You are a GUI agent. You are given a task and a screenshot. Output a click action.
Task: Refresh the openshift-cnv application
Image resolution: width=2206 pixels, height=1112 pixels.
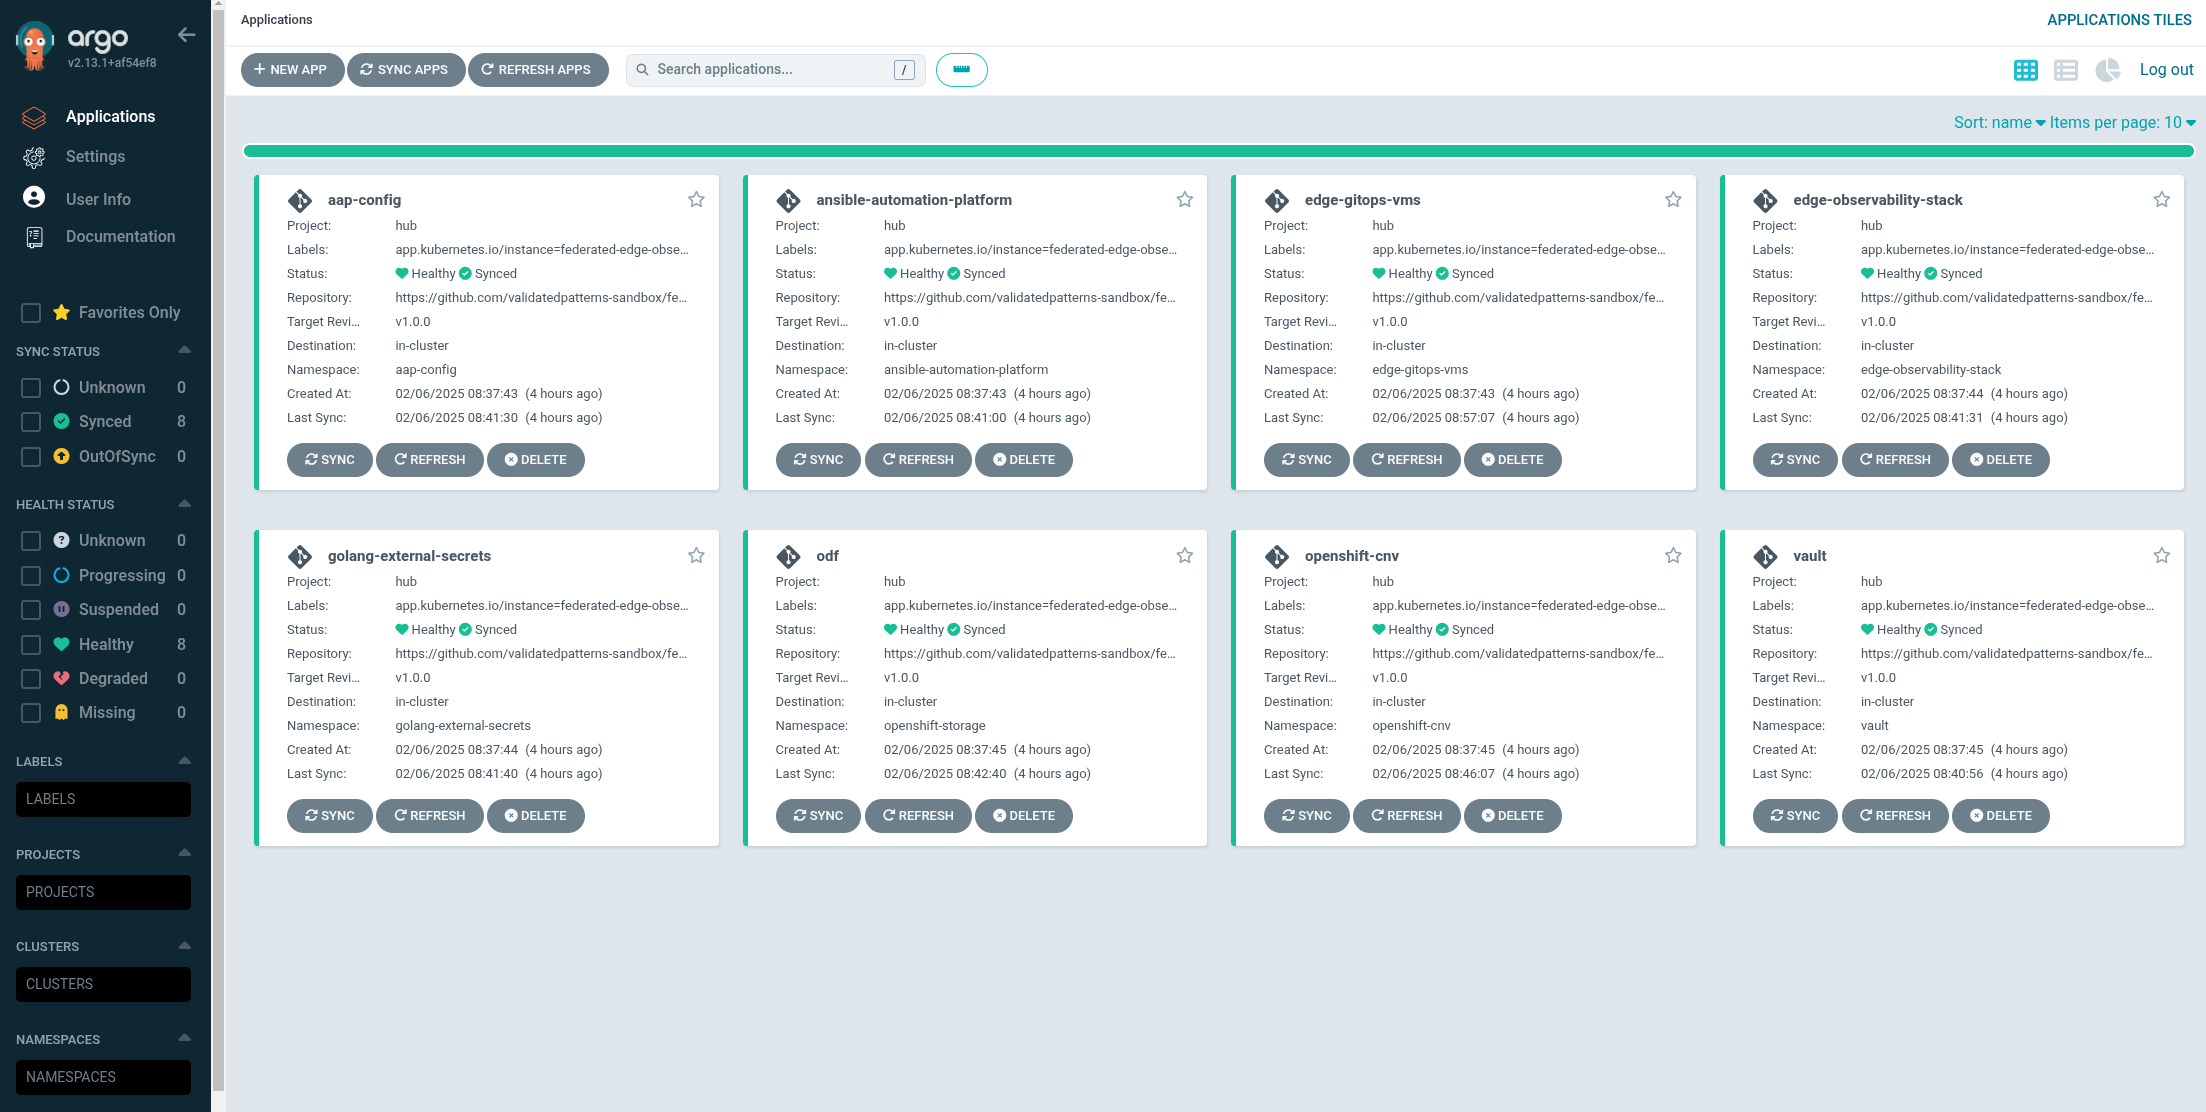point(1406,816)
